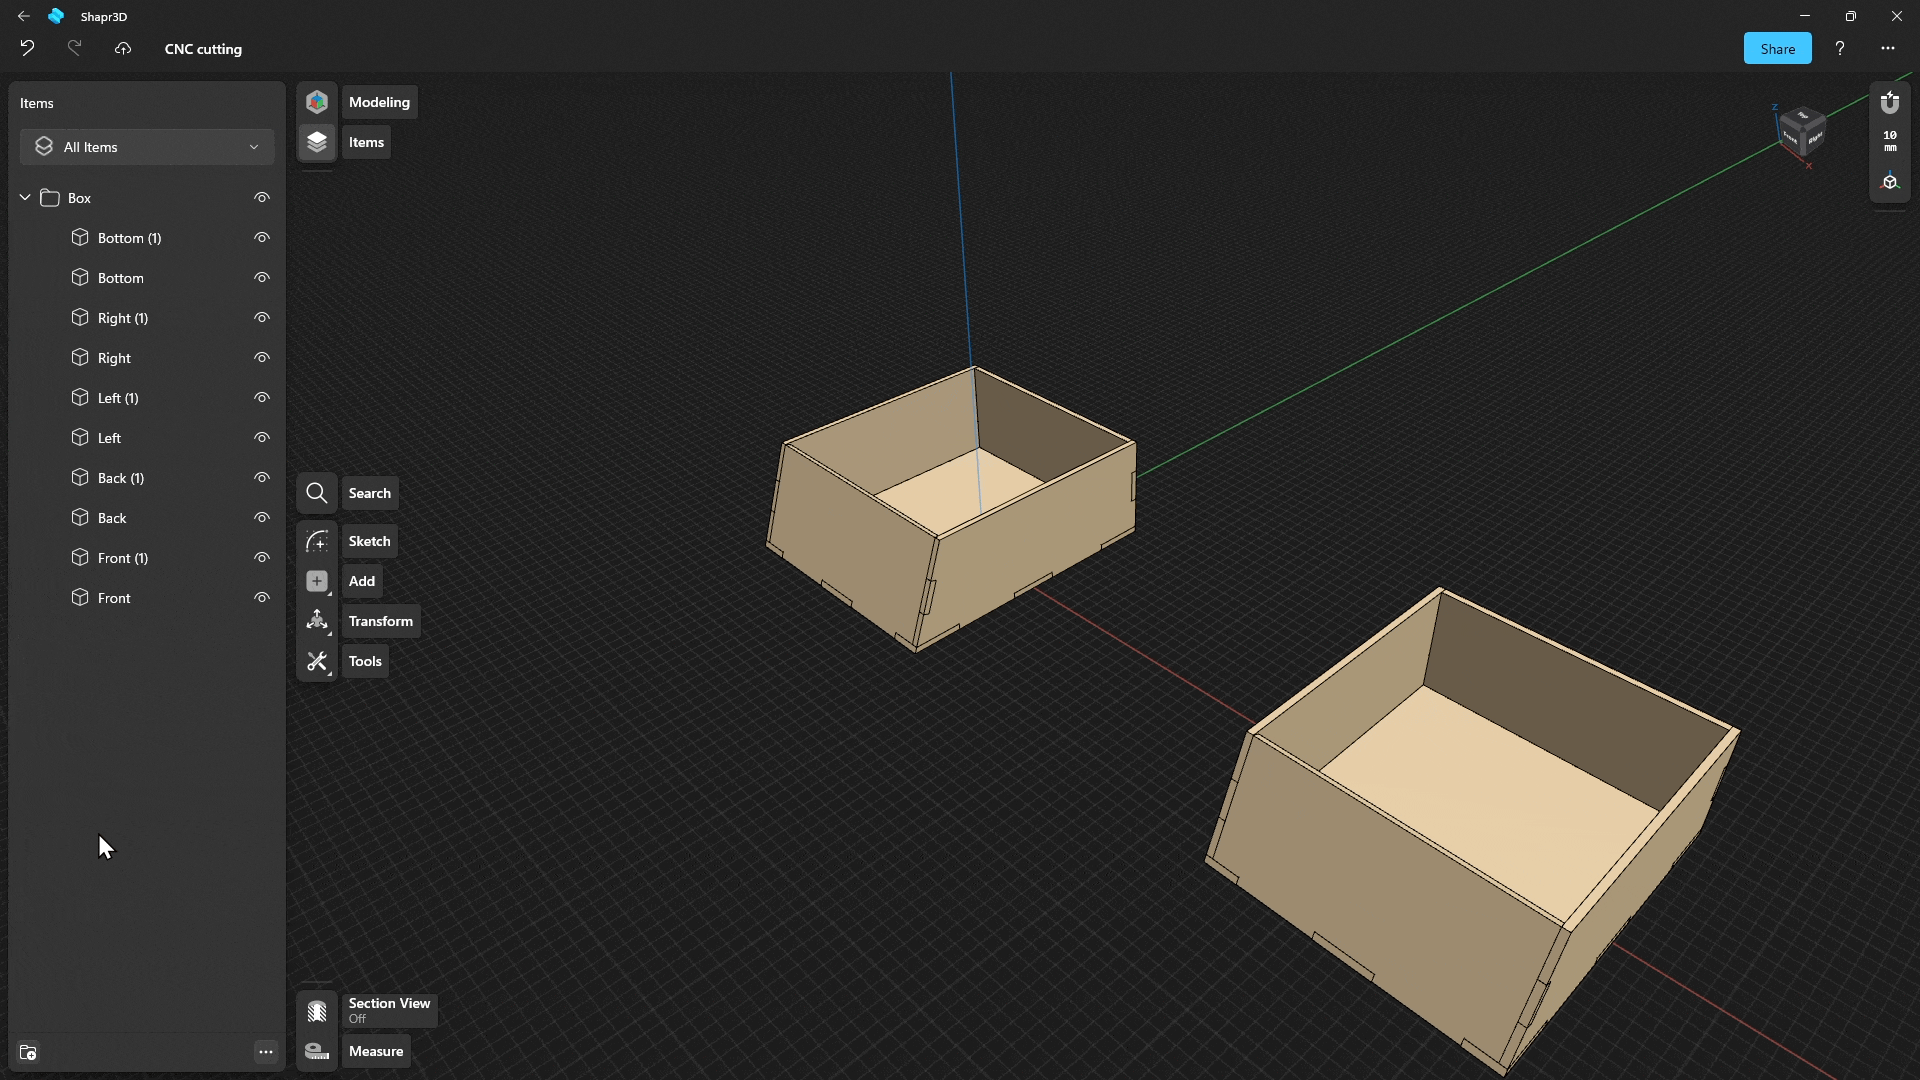Create a new folder in Items panel
1920x1080 pixels.
click(x=29, y=1052)
